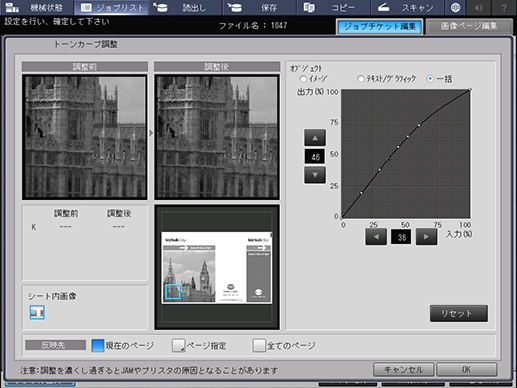Increase output value with up arrow
The image size is (517, 388).
click(315, 138)
